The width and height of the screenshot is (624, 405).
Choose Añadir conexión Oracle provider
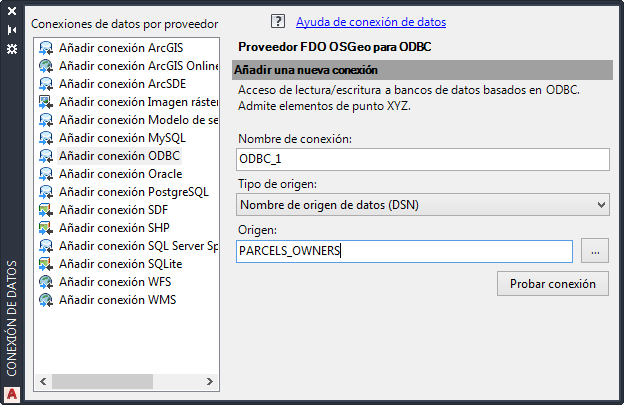(120, 174)
